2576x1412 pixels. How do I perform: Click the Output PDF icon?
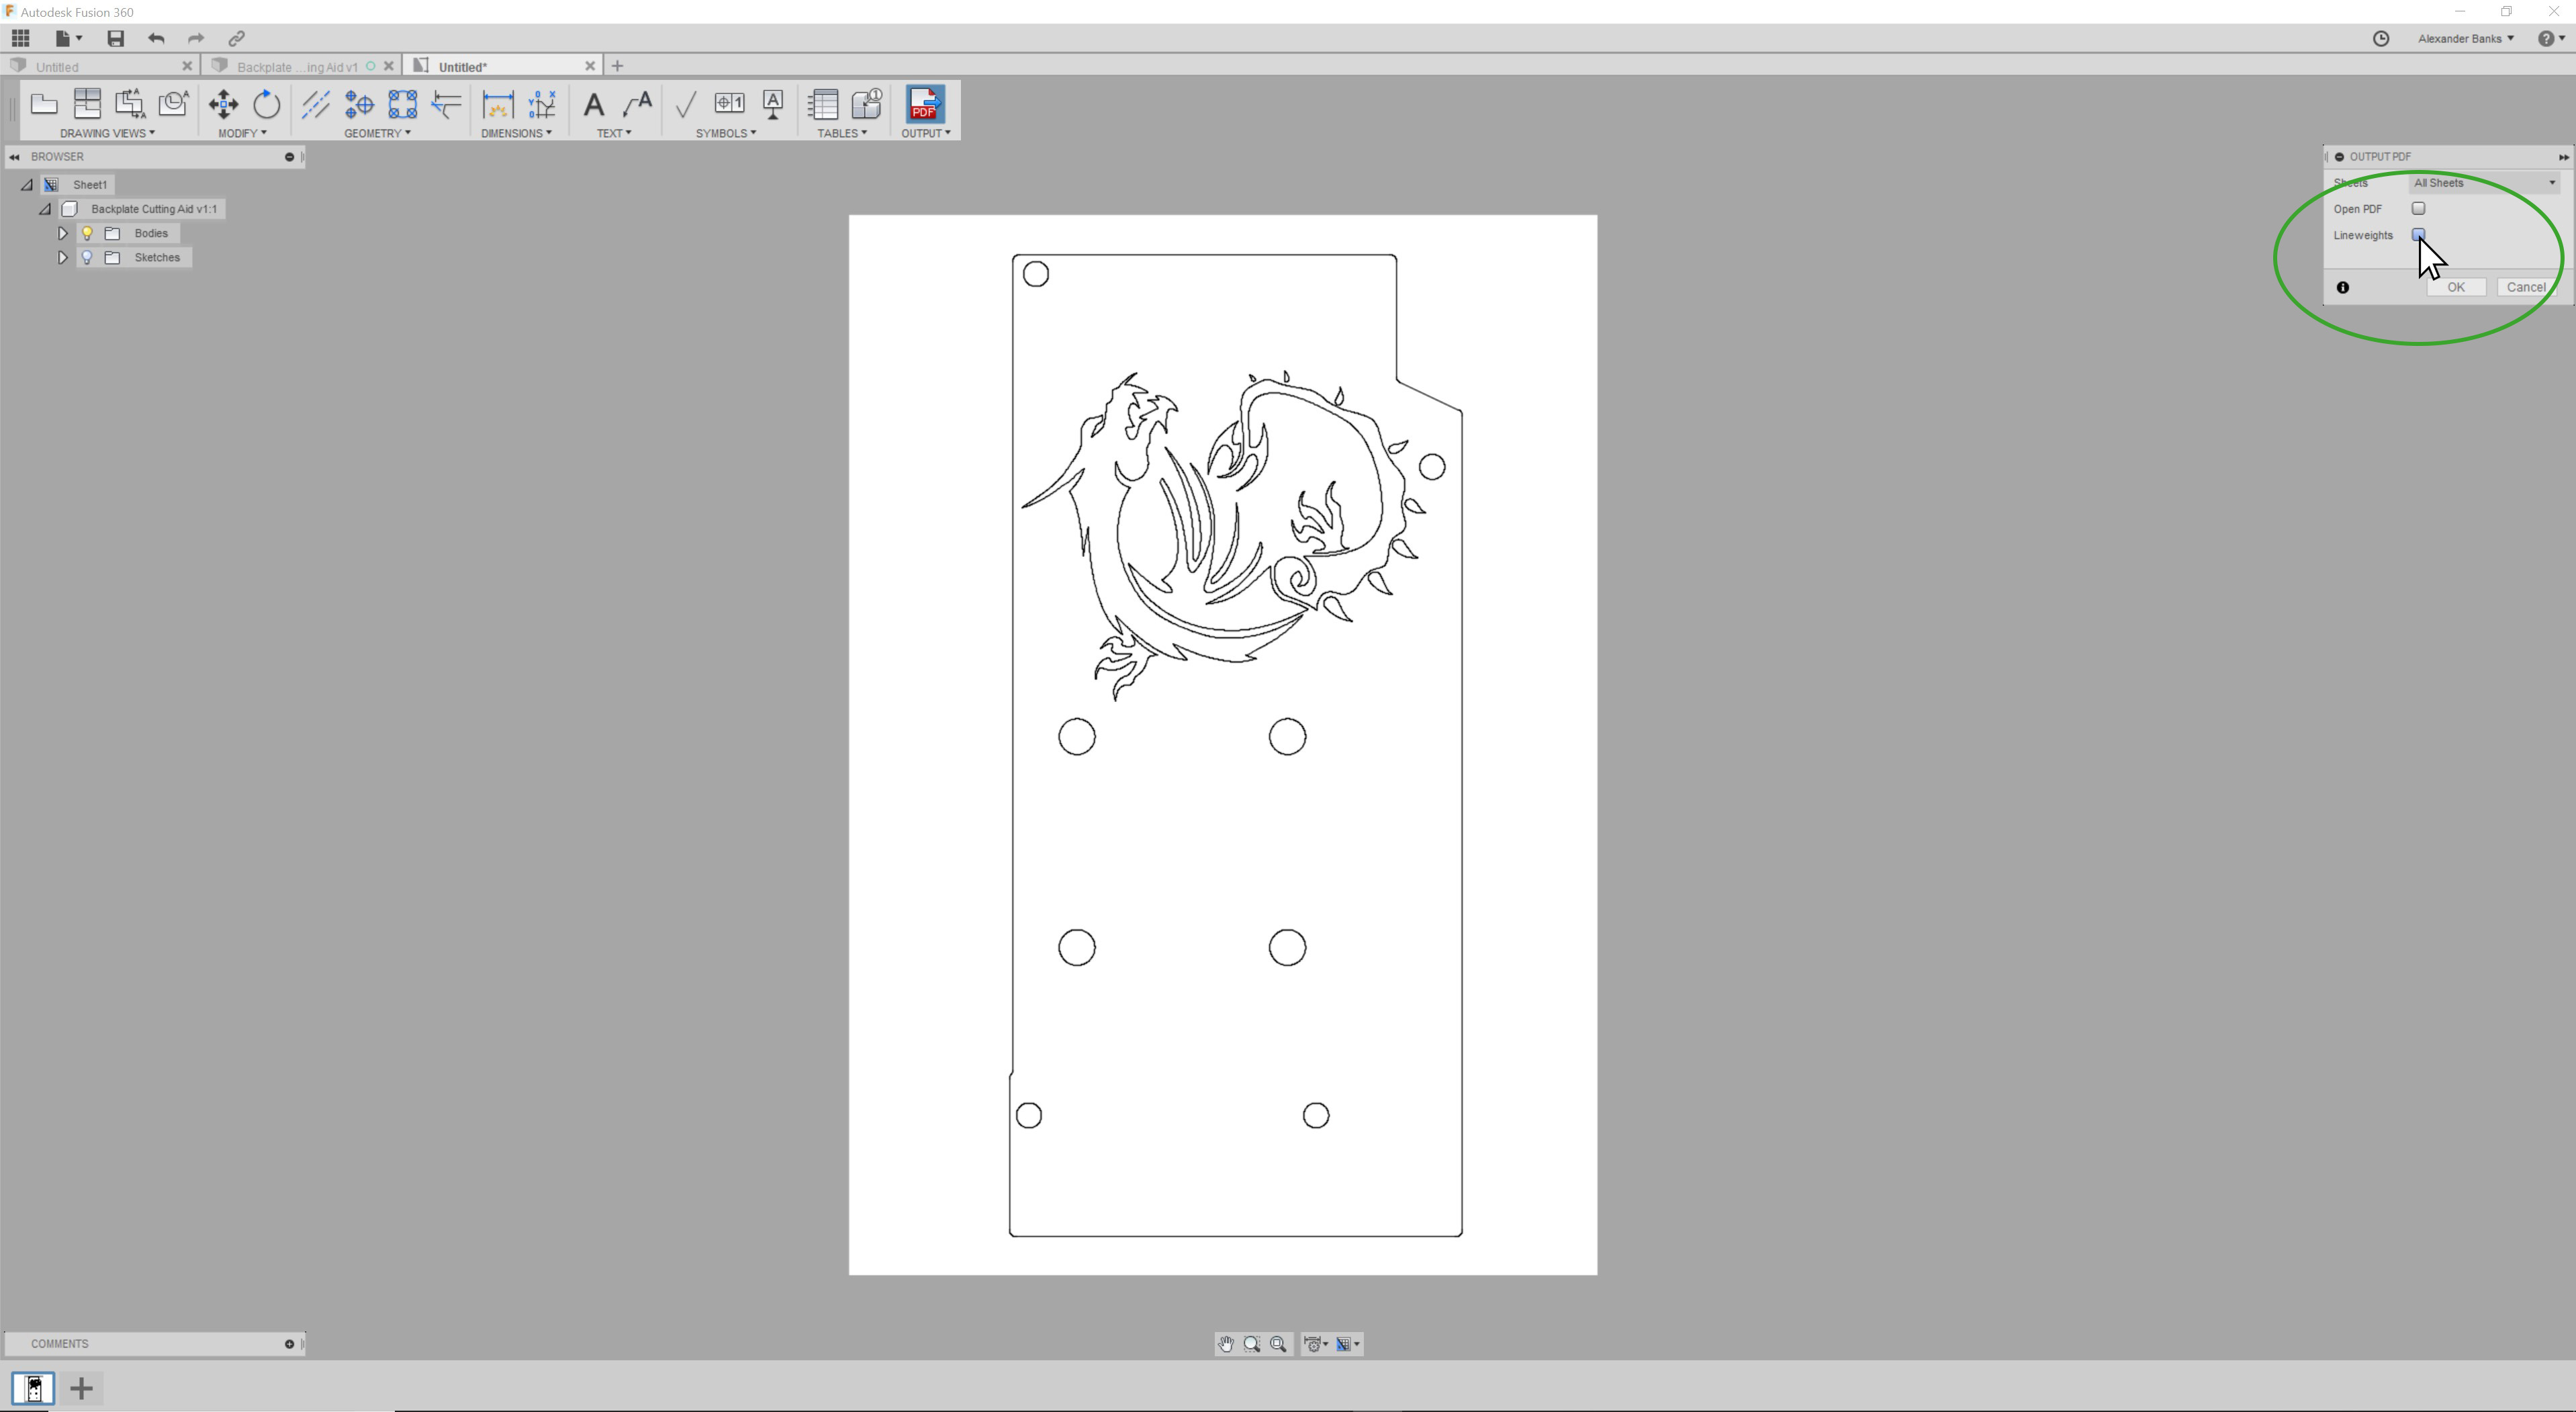(924, 104)
